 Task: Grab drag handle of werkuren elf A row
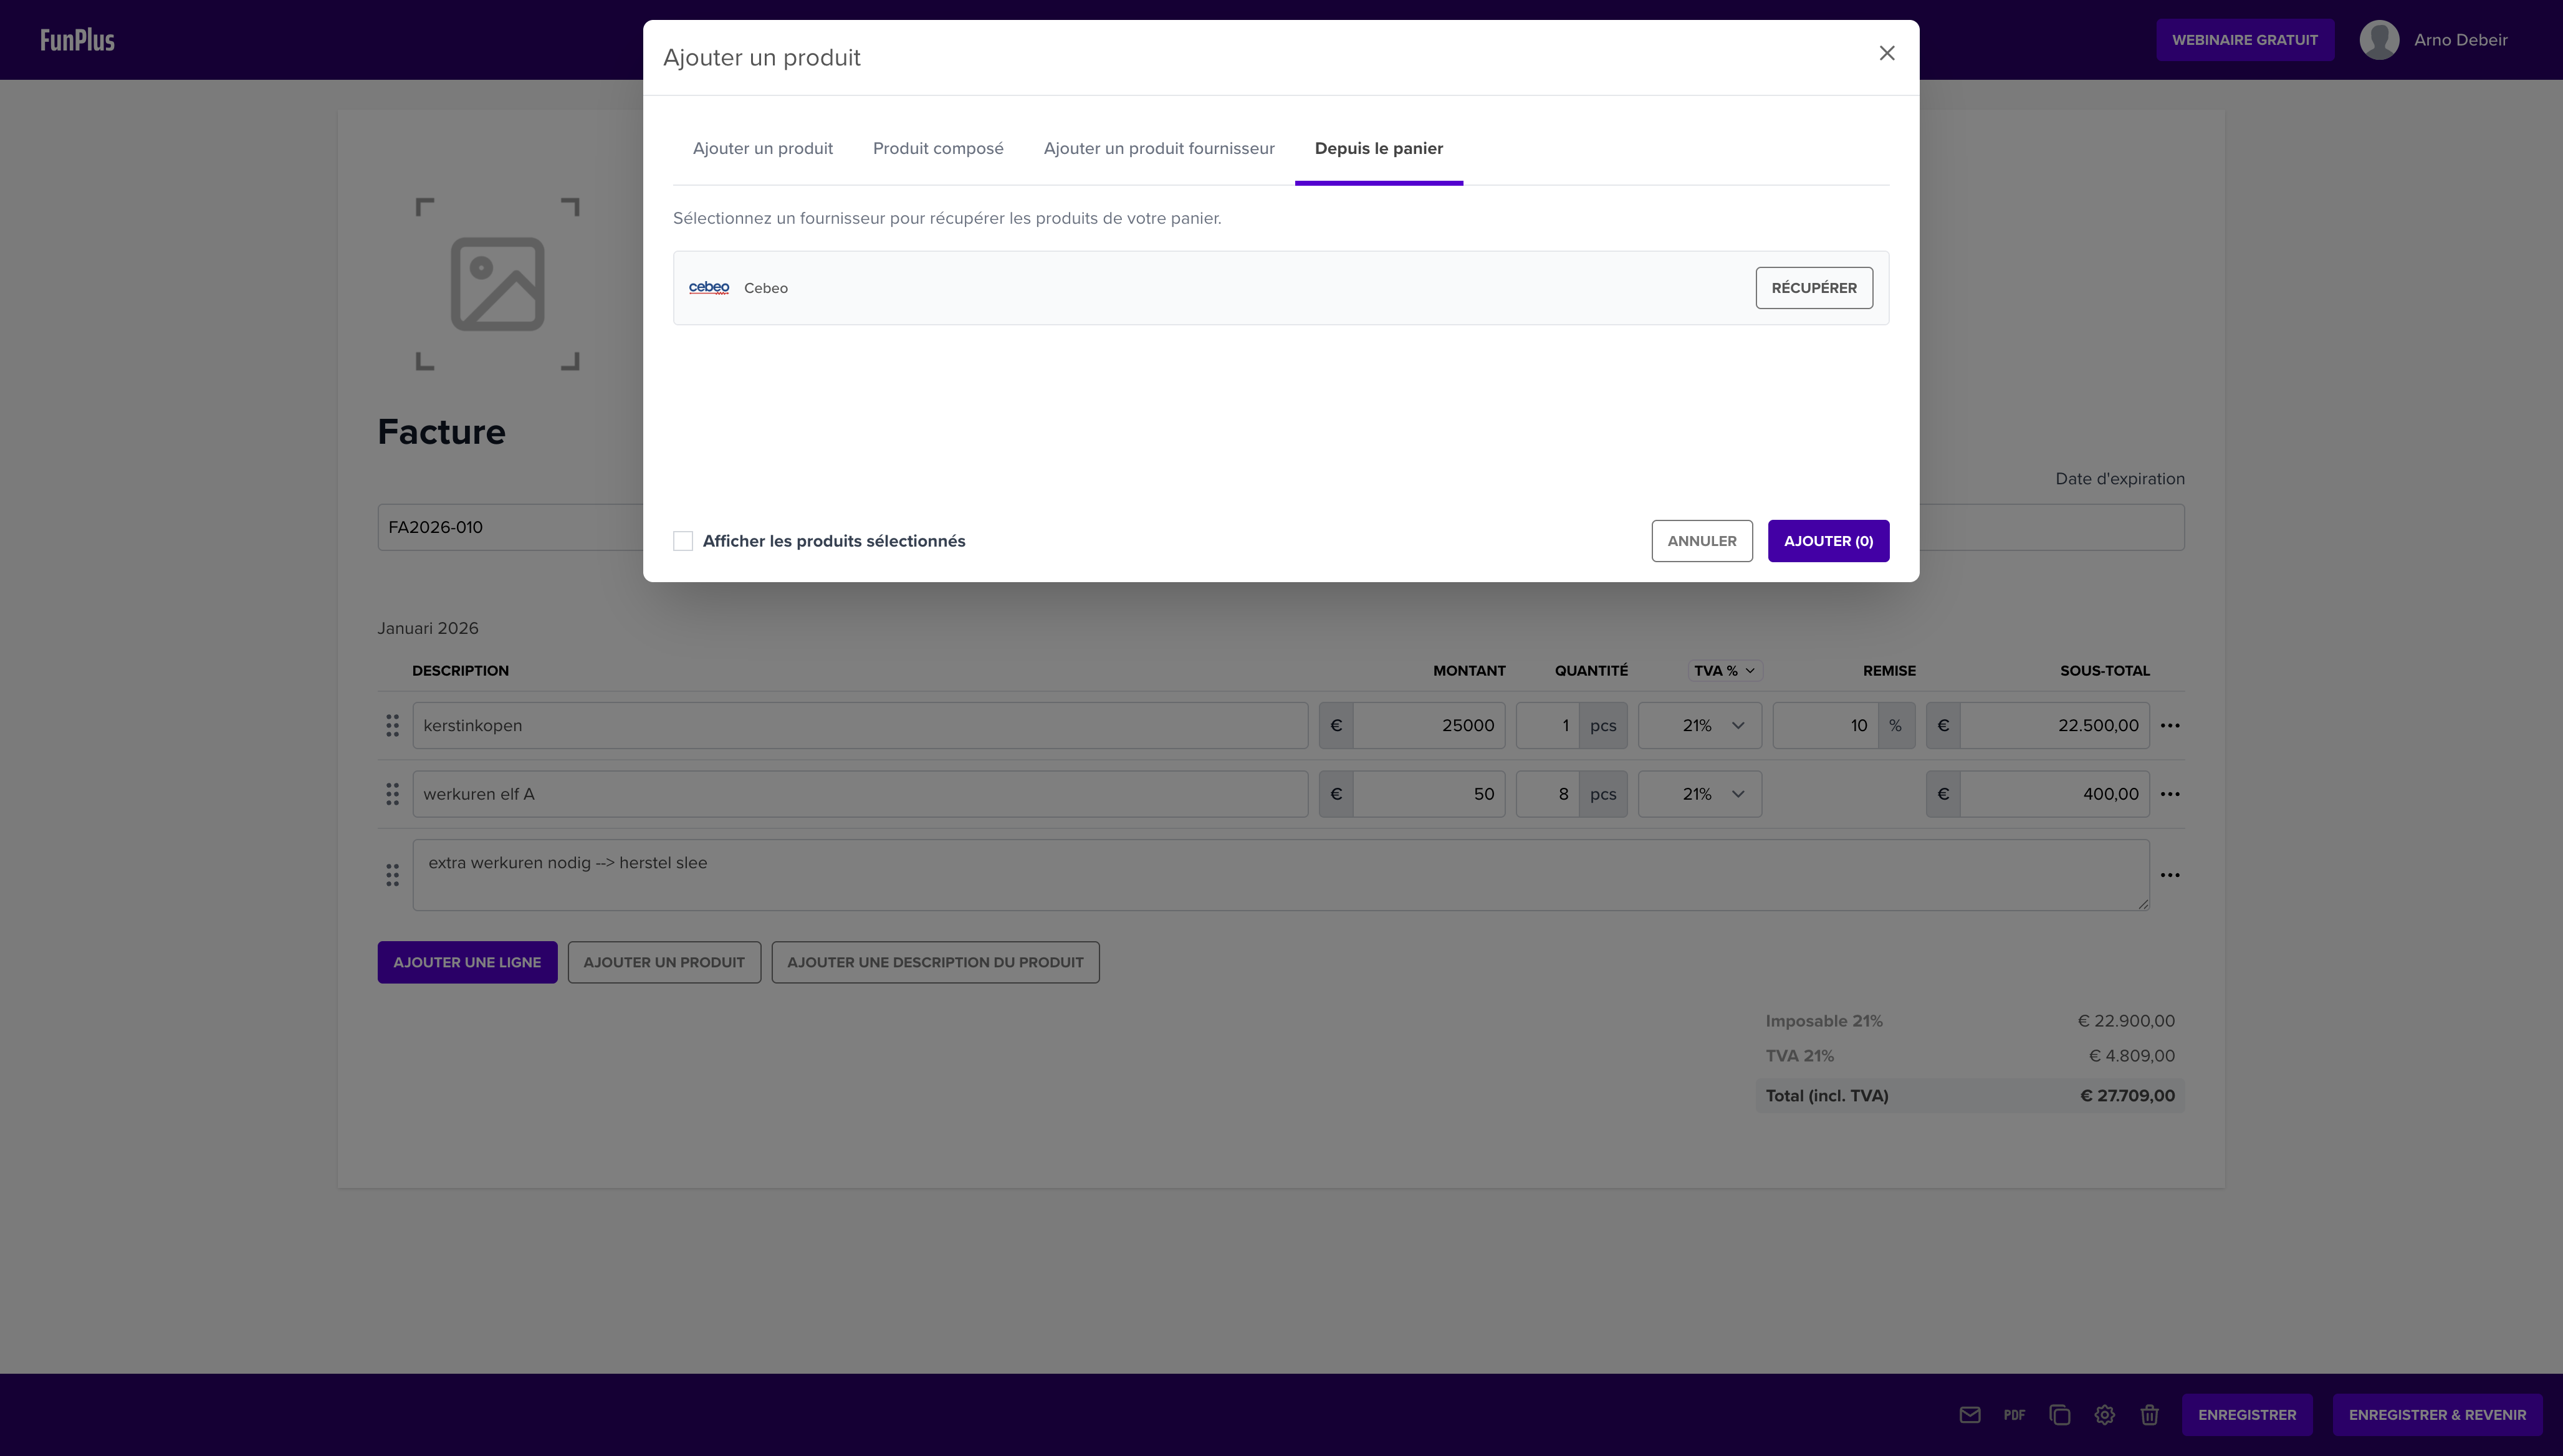(392, 794)
